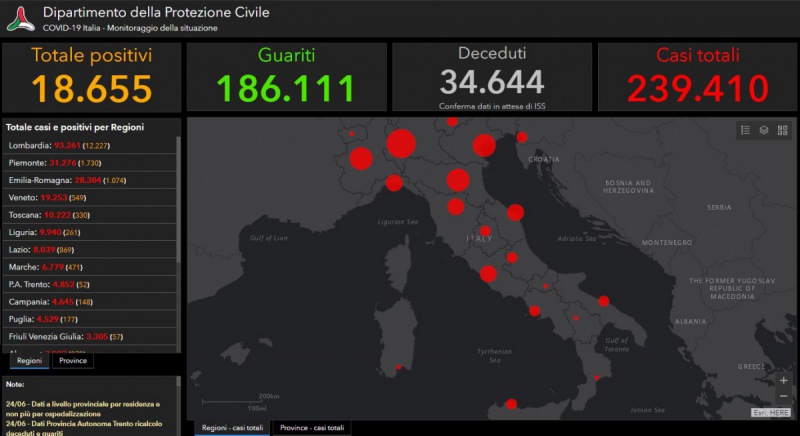This screenshot has height=436, width=800.
Task: Click the Esri, HERE attribution link
Action: click(x=772, y=412)
